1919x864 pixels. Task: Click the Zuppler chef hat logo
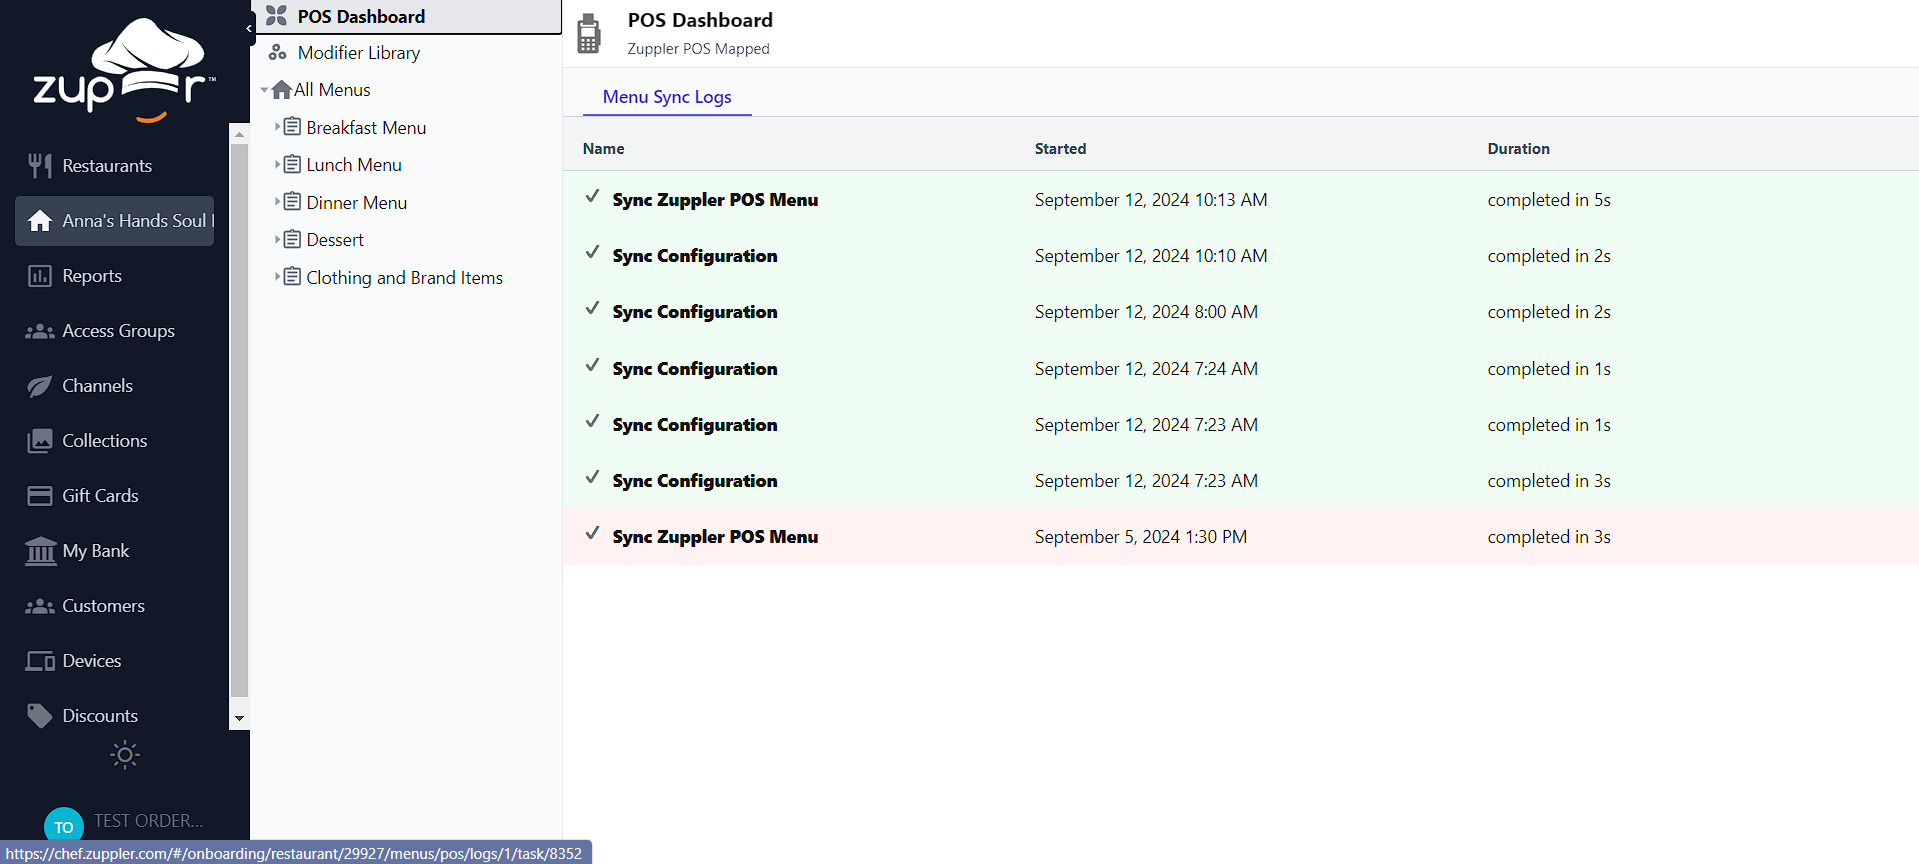click(x=124, y=70)
